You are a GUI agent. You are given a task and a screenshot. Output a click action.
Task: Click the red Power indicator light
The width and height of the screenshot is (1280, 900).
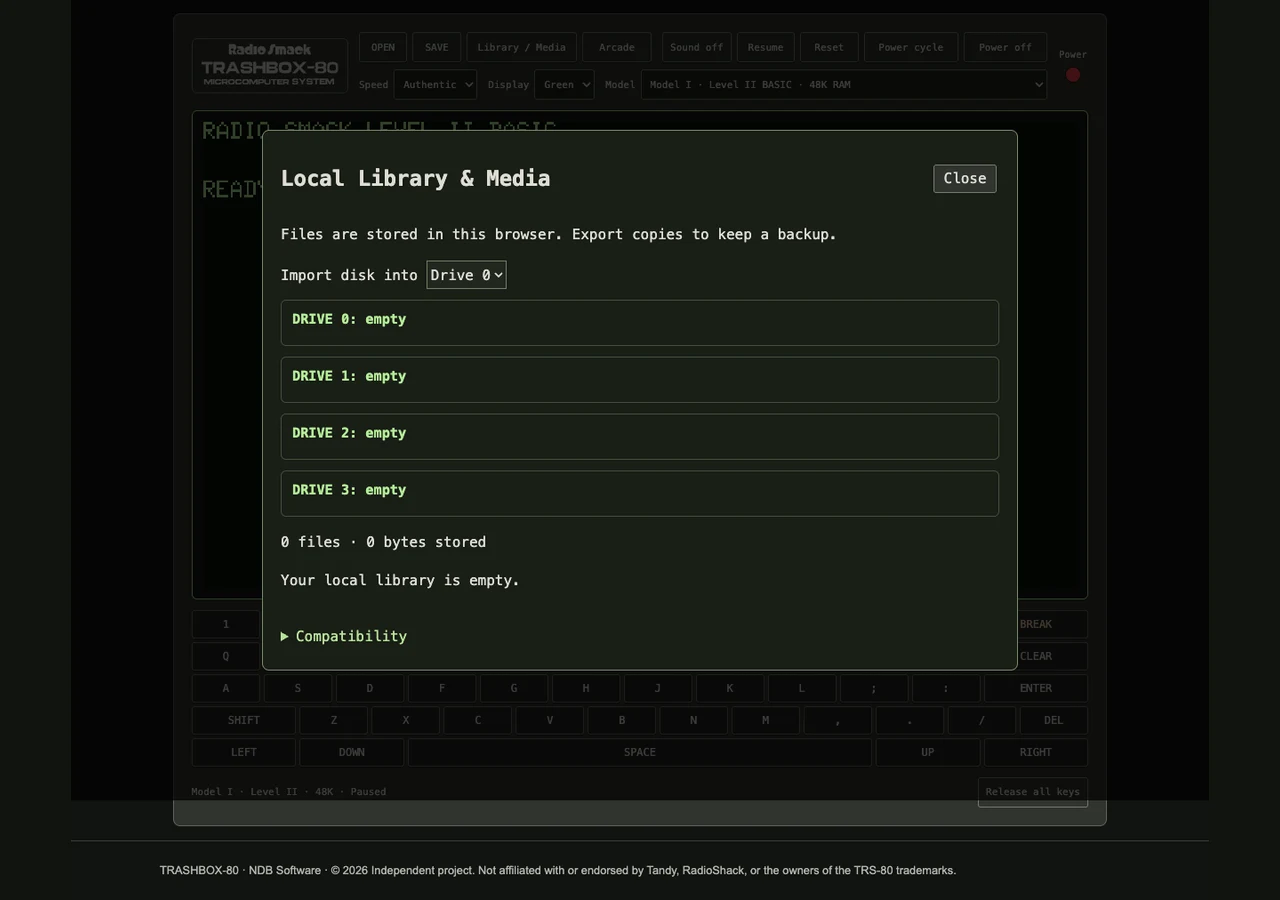pos(1073,74)
